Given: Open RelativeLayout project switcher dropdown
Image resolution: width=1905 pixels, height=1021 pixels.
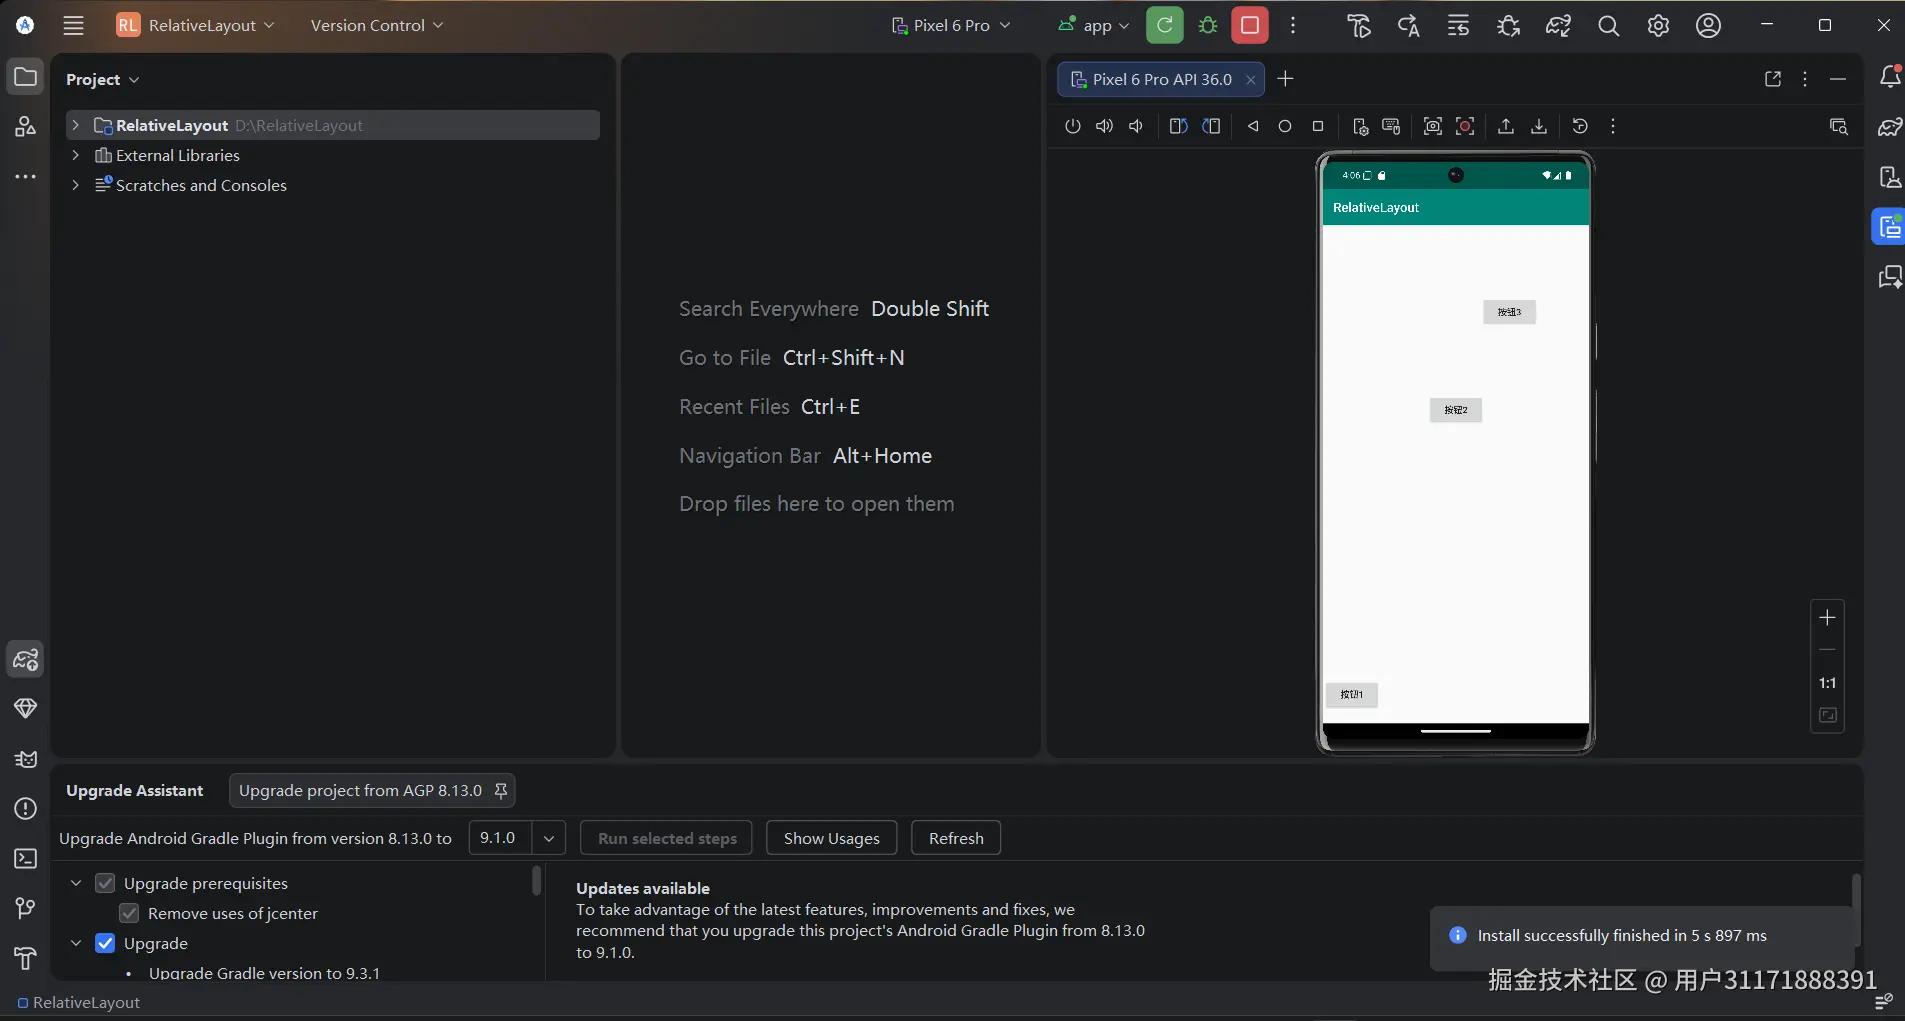Looking at the screenshot, I should click(x=195, y=25).
